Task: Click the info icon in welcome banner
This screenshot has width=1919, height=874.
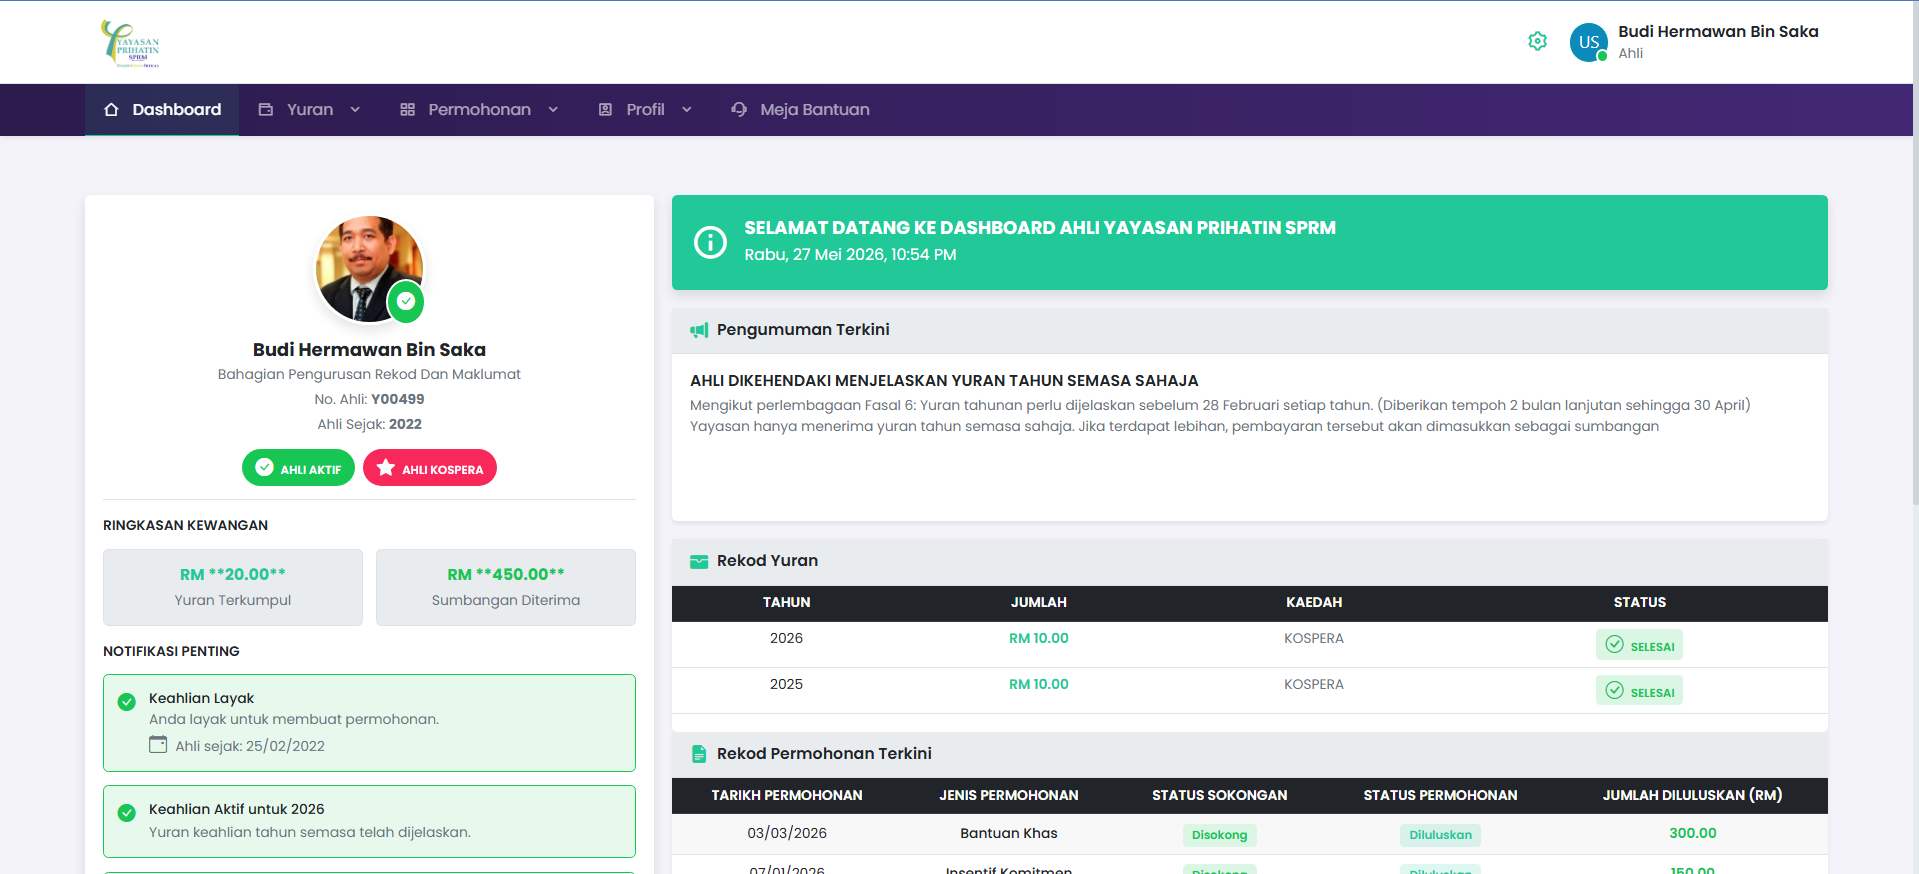Action: coord(710,242)
